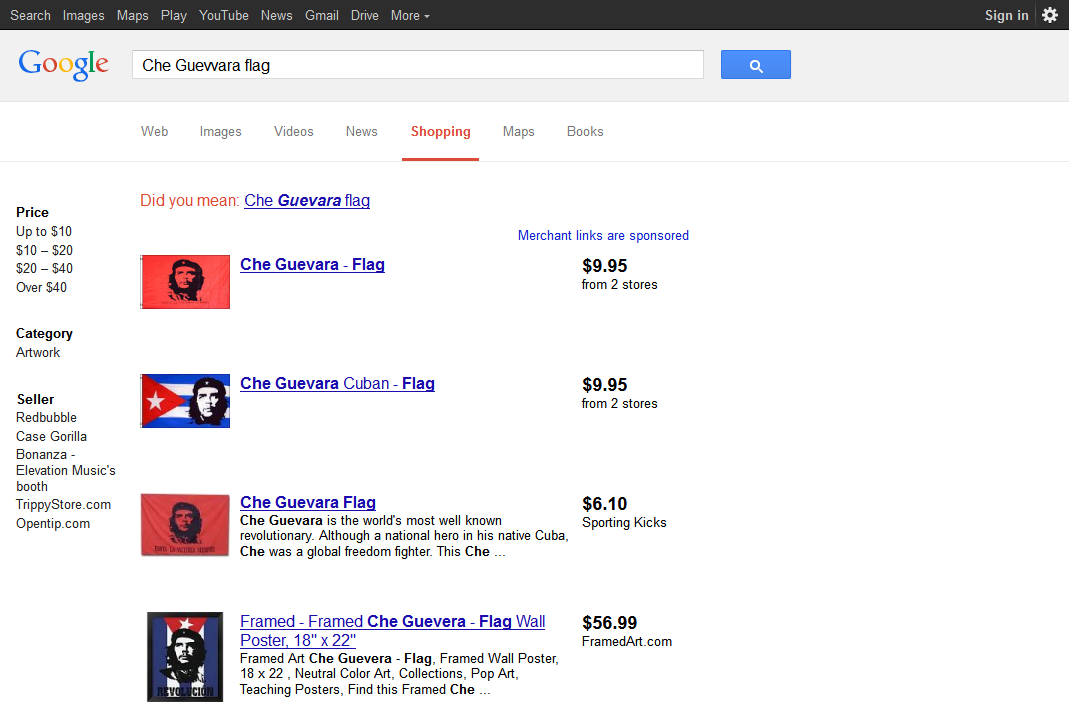Switch to the Videos results tab

294,132
